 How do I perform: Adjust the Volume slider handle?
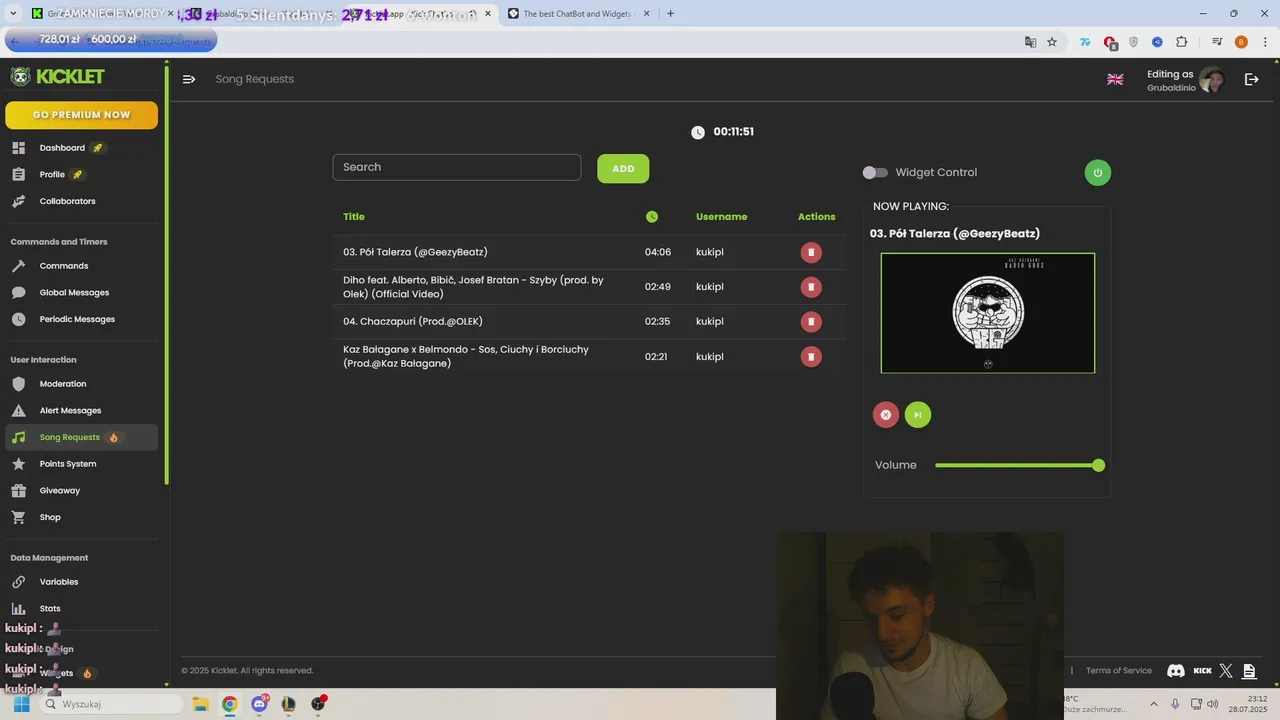pyautogui.click(x=1099, y=466)
